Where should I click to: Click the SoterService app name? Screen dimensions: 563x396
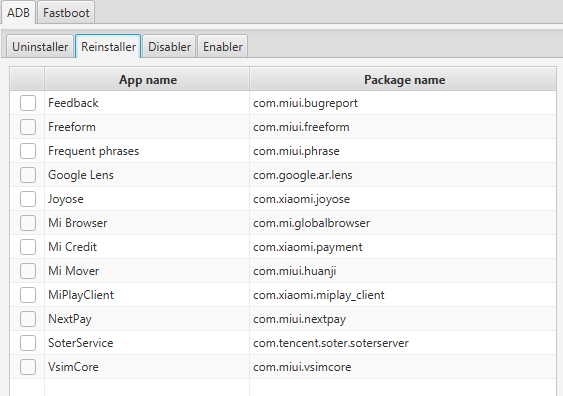pos(80,343)
